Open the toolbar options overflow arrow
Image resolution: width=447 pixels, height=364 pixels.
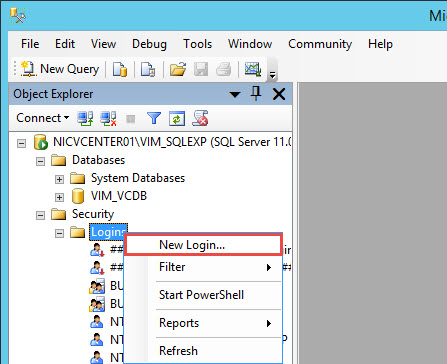tap(272, 75)
